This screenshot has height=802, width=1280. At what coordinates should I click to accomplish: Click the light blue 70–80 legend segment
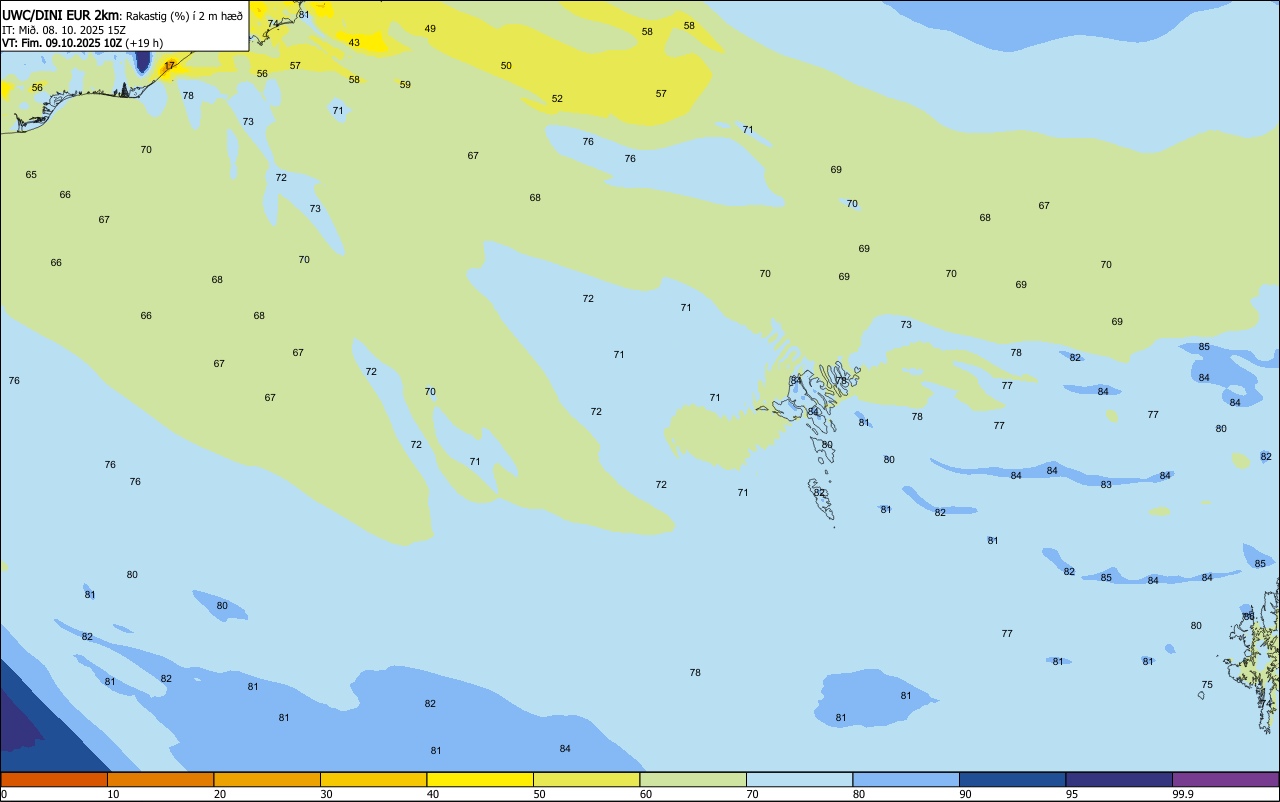click(x=799, y=779)
